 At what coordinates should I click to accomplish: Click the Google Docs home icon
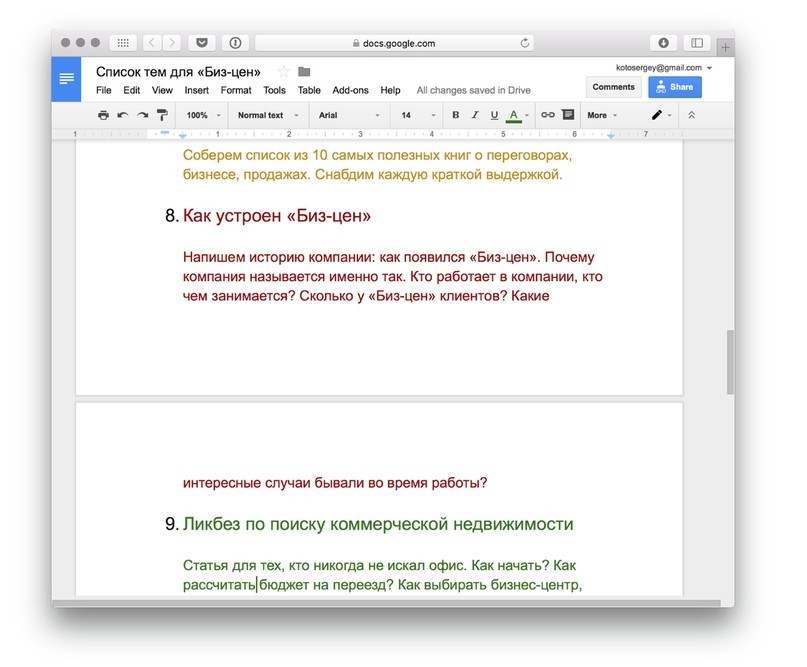pos(66,79)
